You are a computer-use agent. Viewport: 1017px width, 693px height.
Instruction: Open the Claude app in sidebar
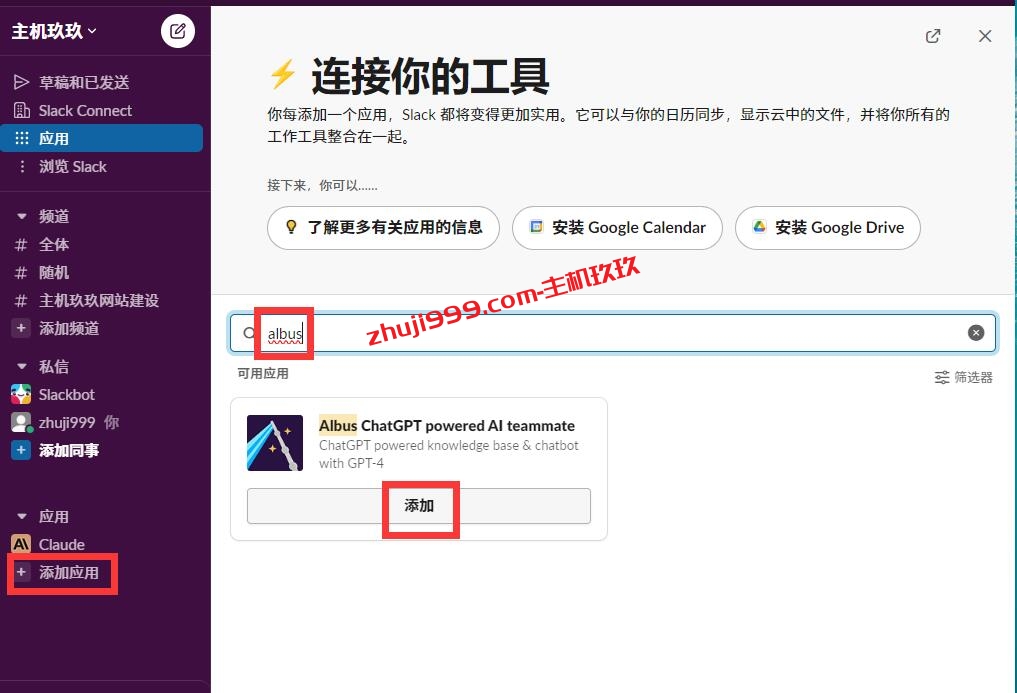62,544
